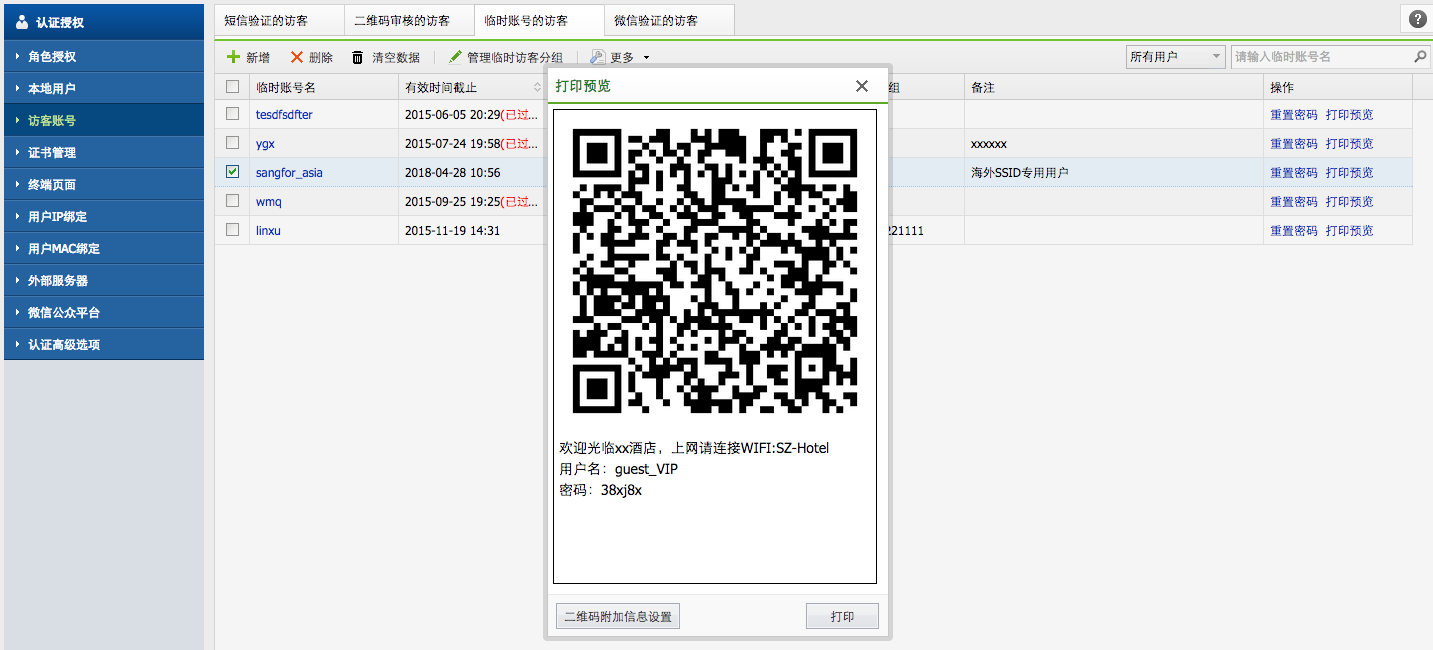
Task: Switch to the 短信验证的访客 tab
Action: click(x=266, y=20)
